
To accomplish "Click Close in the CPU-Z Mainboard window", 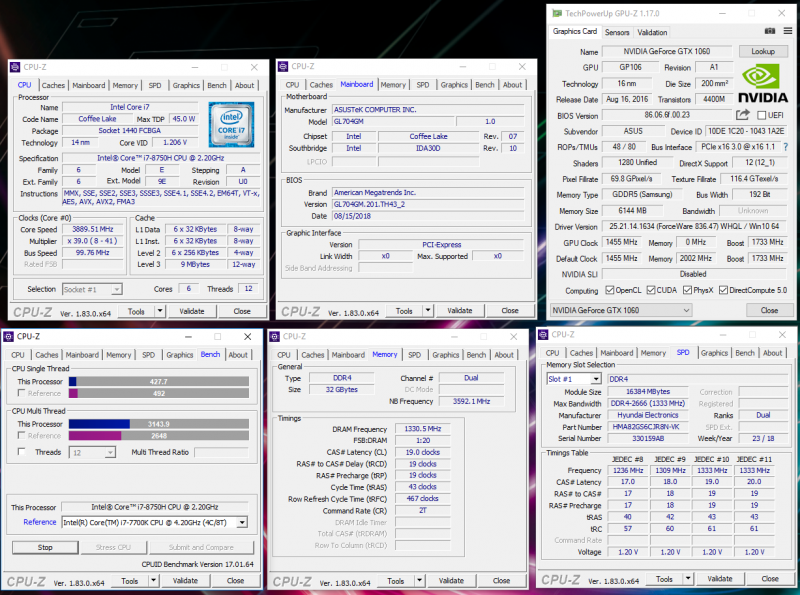I will coord(510,310).
